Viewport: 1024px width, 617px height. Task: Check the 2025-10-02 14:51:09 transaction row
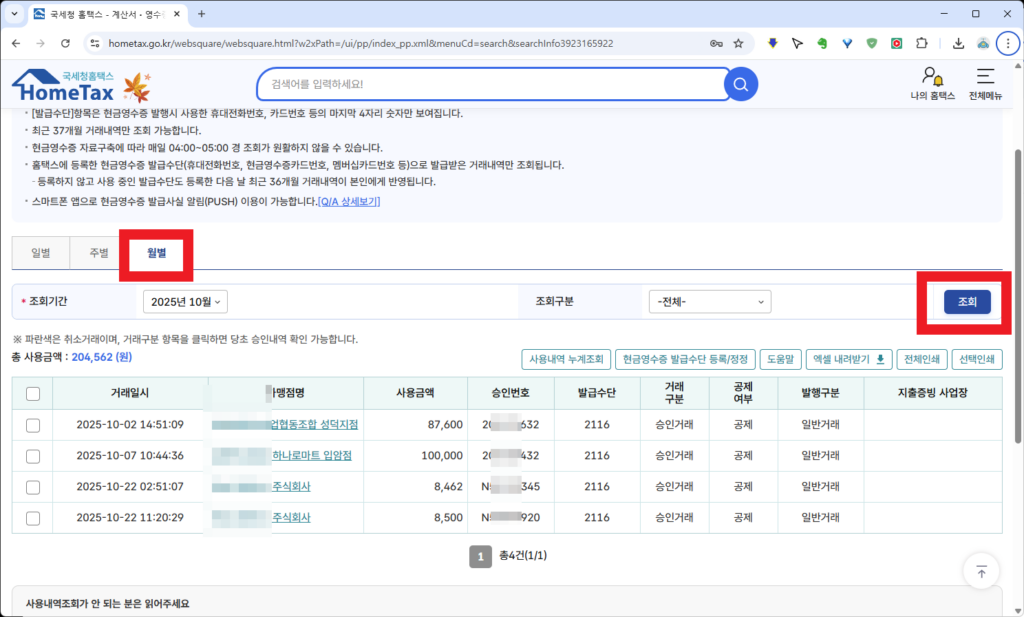(x=33, y=425)
